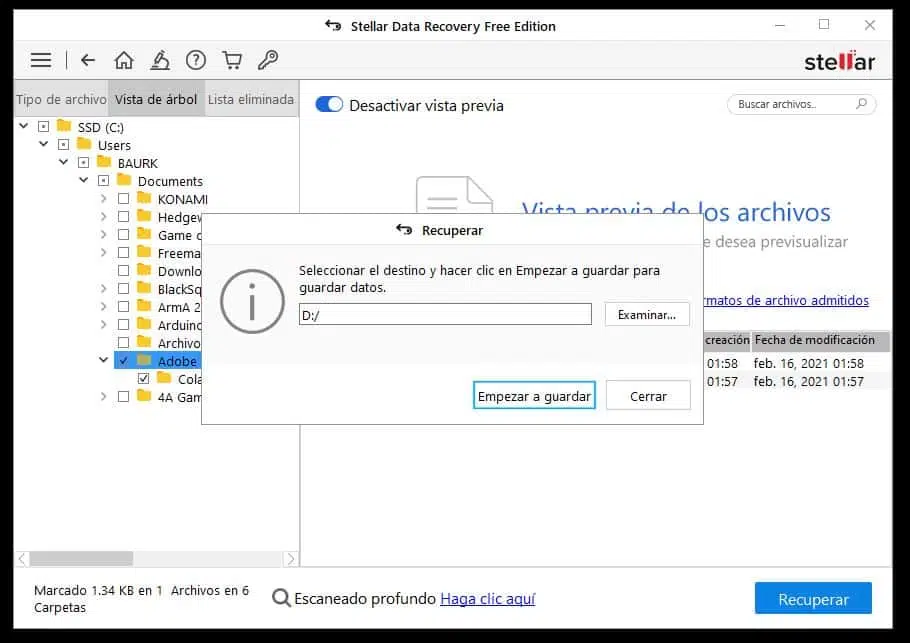
Task: Click the tree scrollbar right arrow
Action: 291,559
